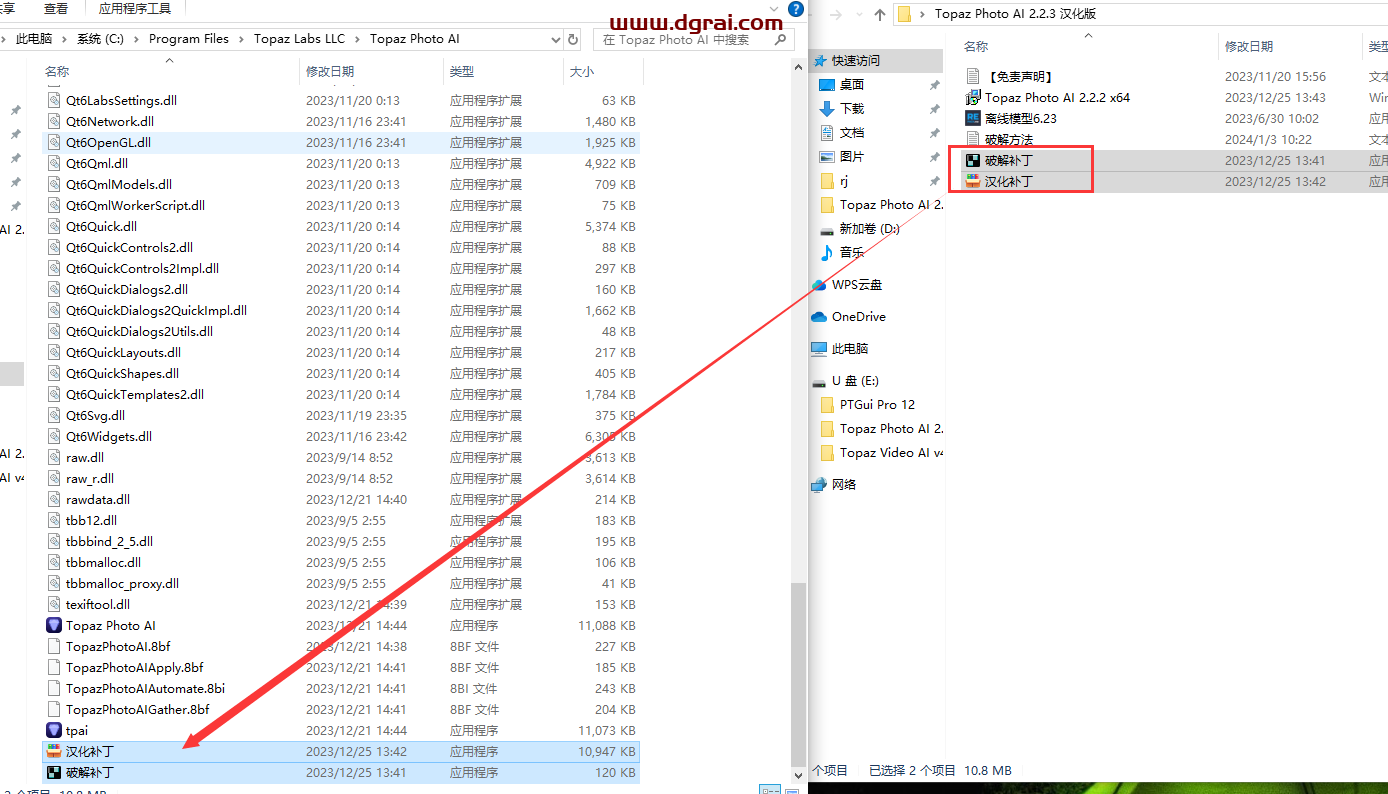Click the left window's vertical scrollbar thumb
The image size is (1388, 794).
coord(798,675)
